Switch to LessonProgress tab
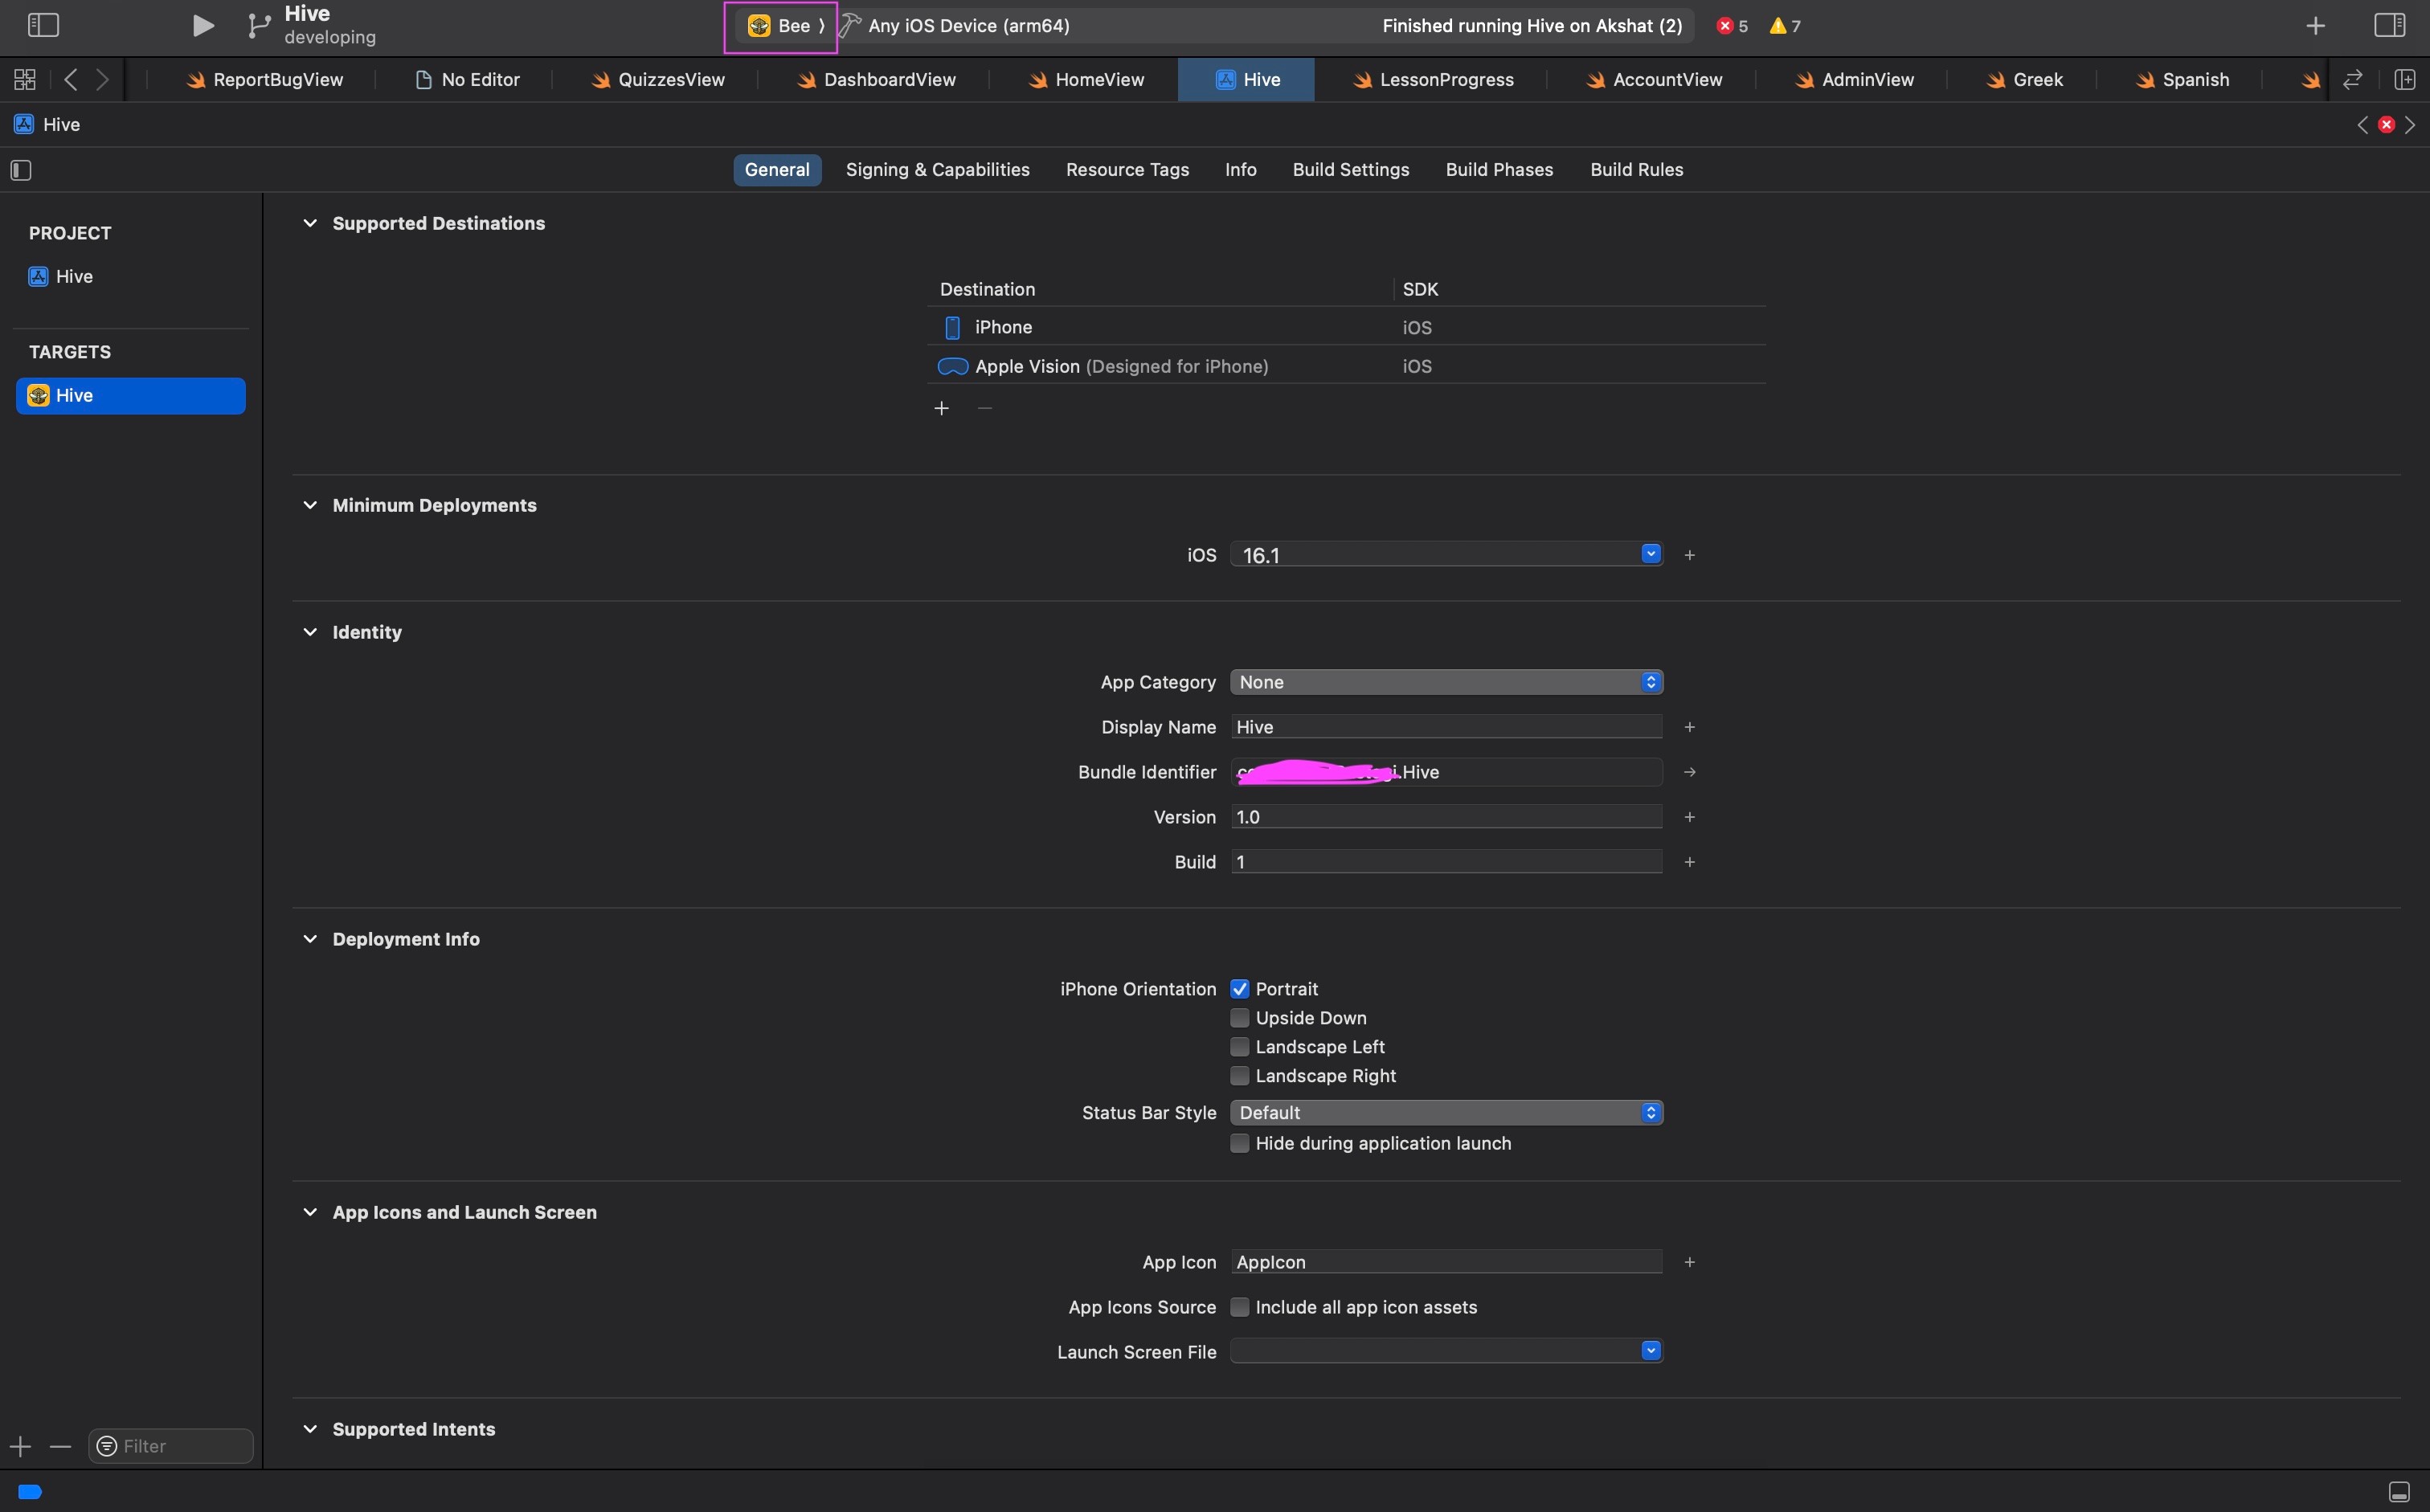2430x1512 pixels. [1434, 80]
